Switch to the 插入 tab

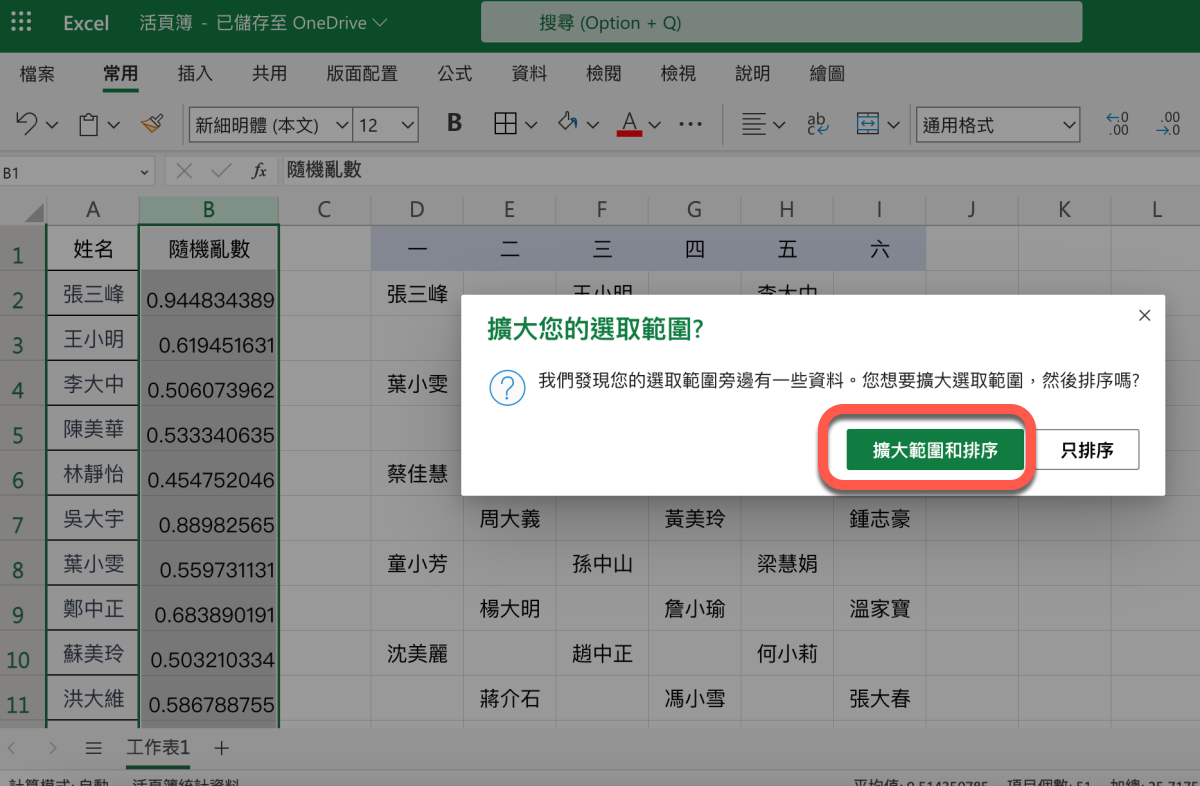[x=195, y=74]
